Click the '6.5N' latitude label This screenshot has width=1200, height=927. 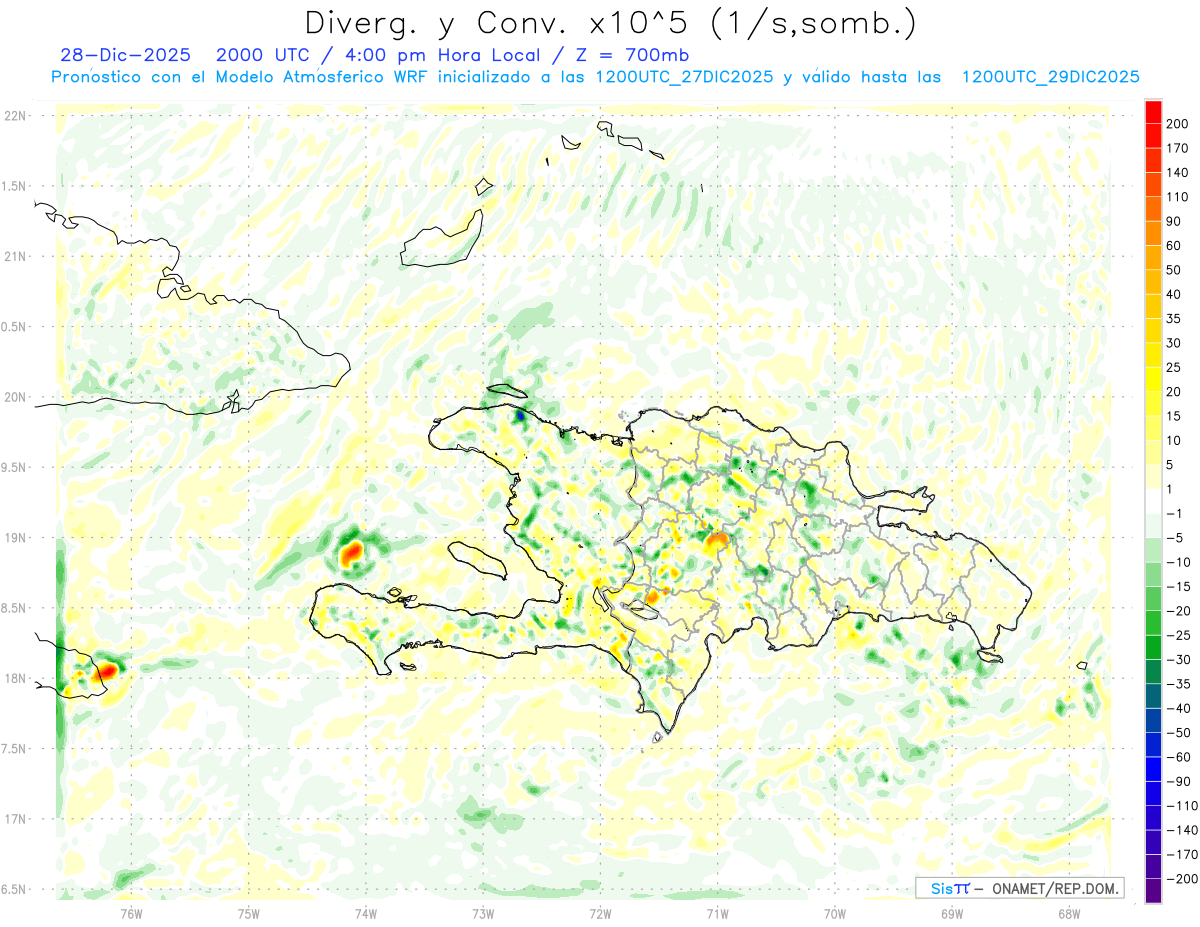coord(15,889)
